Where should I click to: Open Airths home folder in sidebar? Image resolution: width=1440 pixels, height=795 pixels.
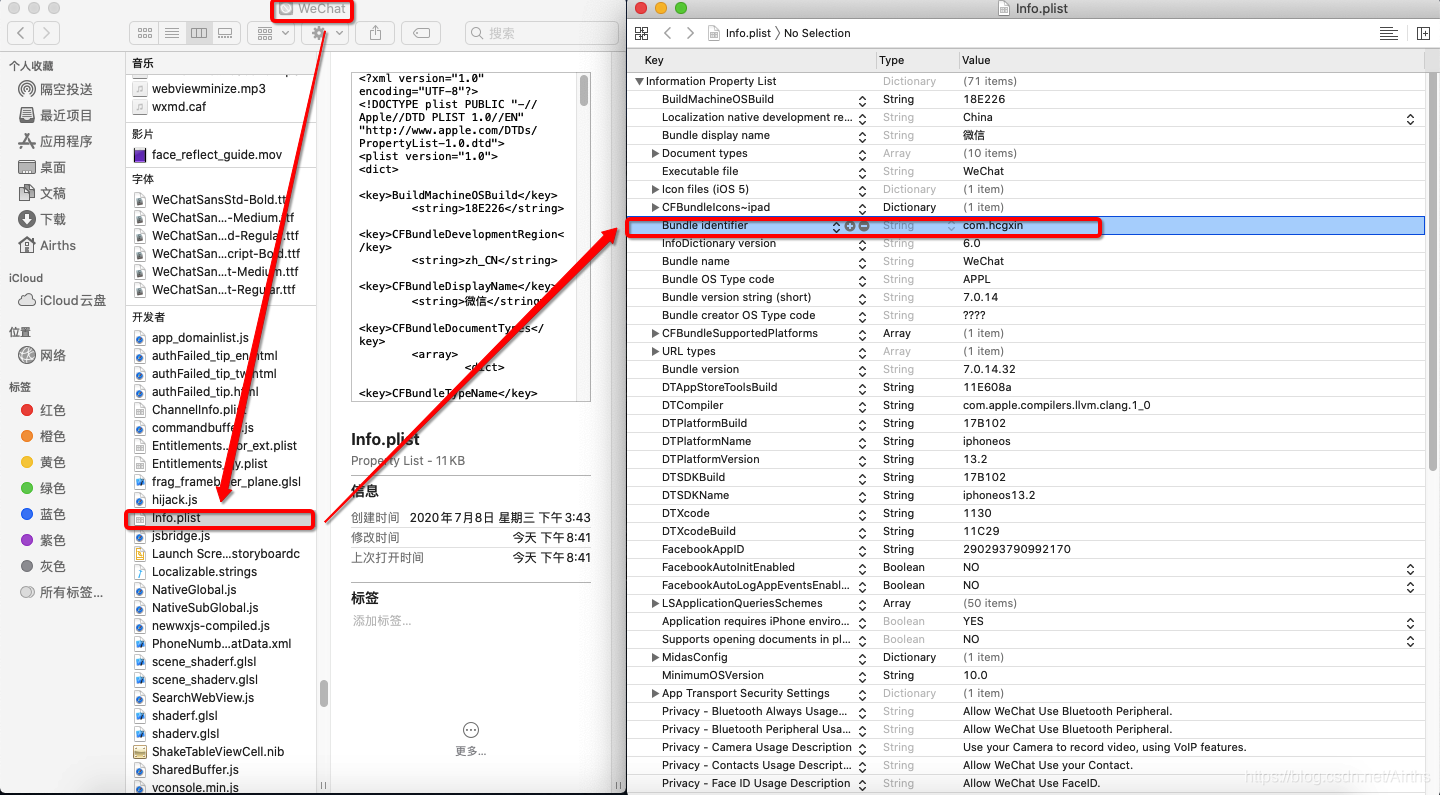[x=48, y=245]
